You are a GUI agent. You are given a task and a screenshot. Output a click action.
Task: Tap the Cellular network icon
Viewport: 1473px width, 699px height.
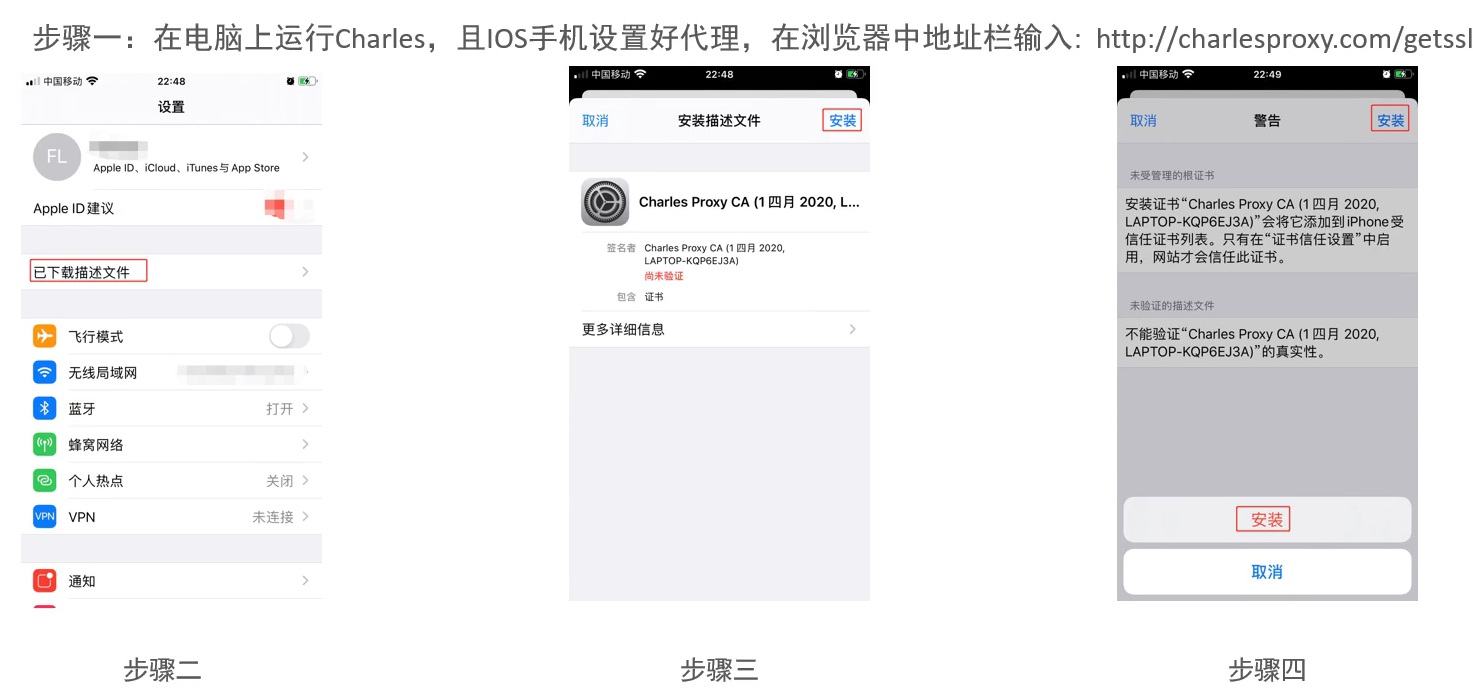click(45, 444)
